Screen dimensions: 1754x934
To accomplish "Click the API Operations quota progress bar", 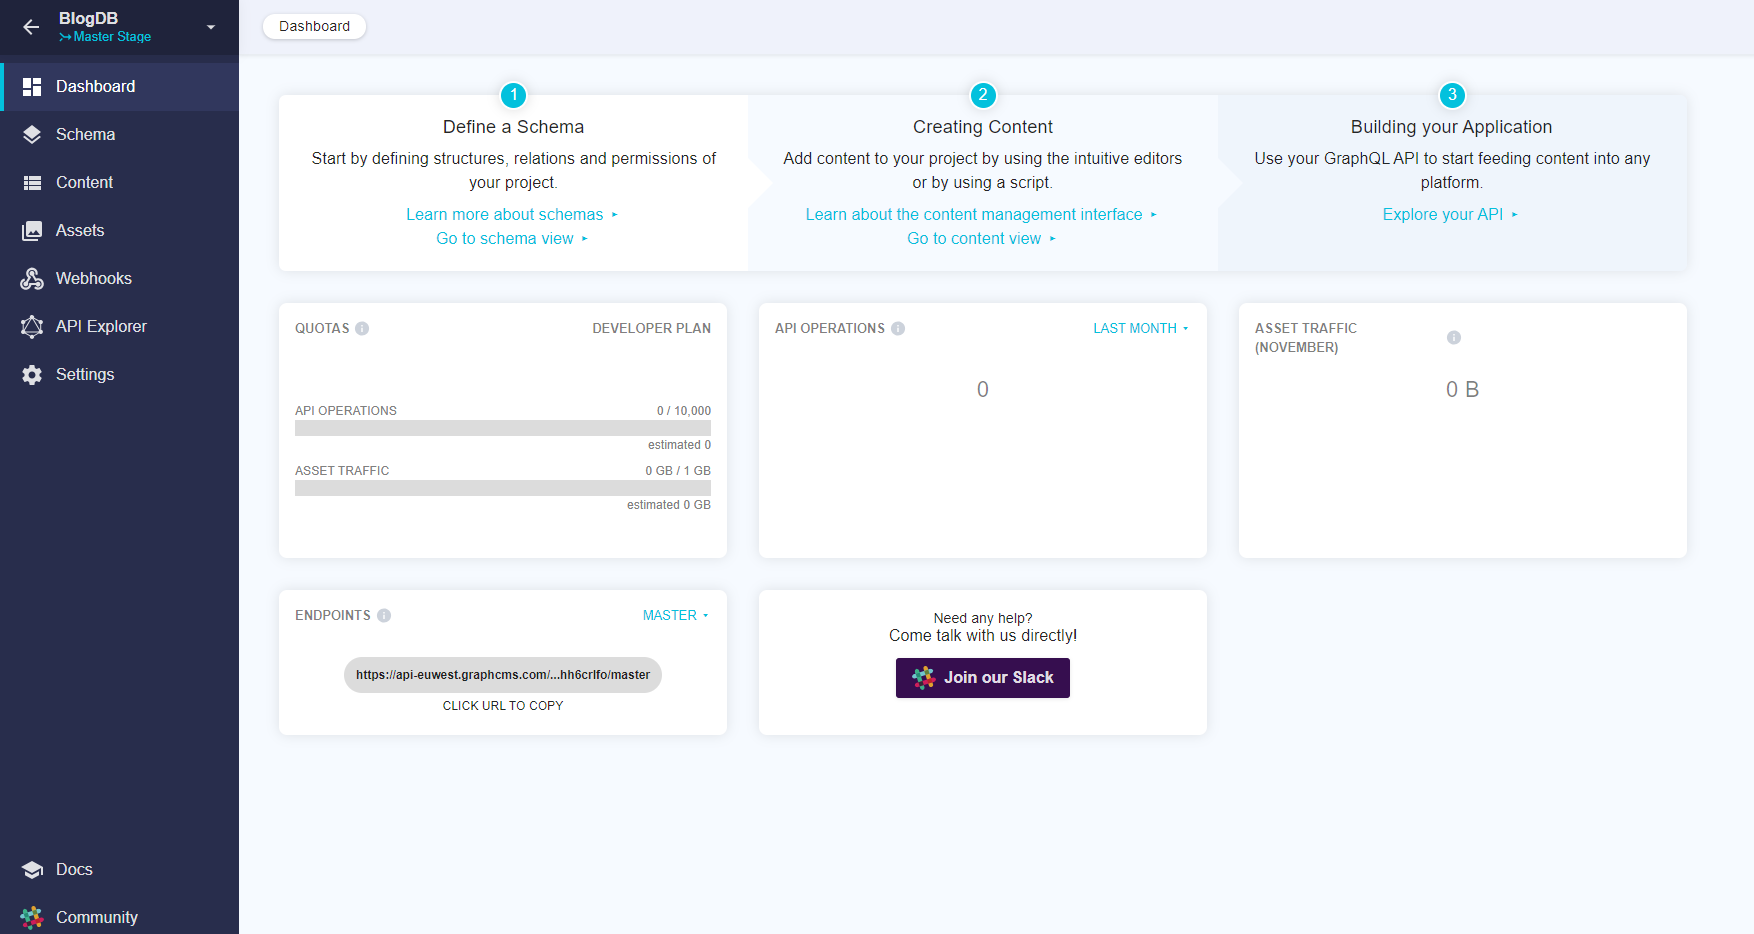I will pyautogui.click(x=502, y=427).
